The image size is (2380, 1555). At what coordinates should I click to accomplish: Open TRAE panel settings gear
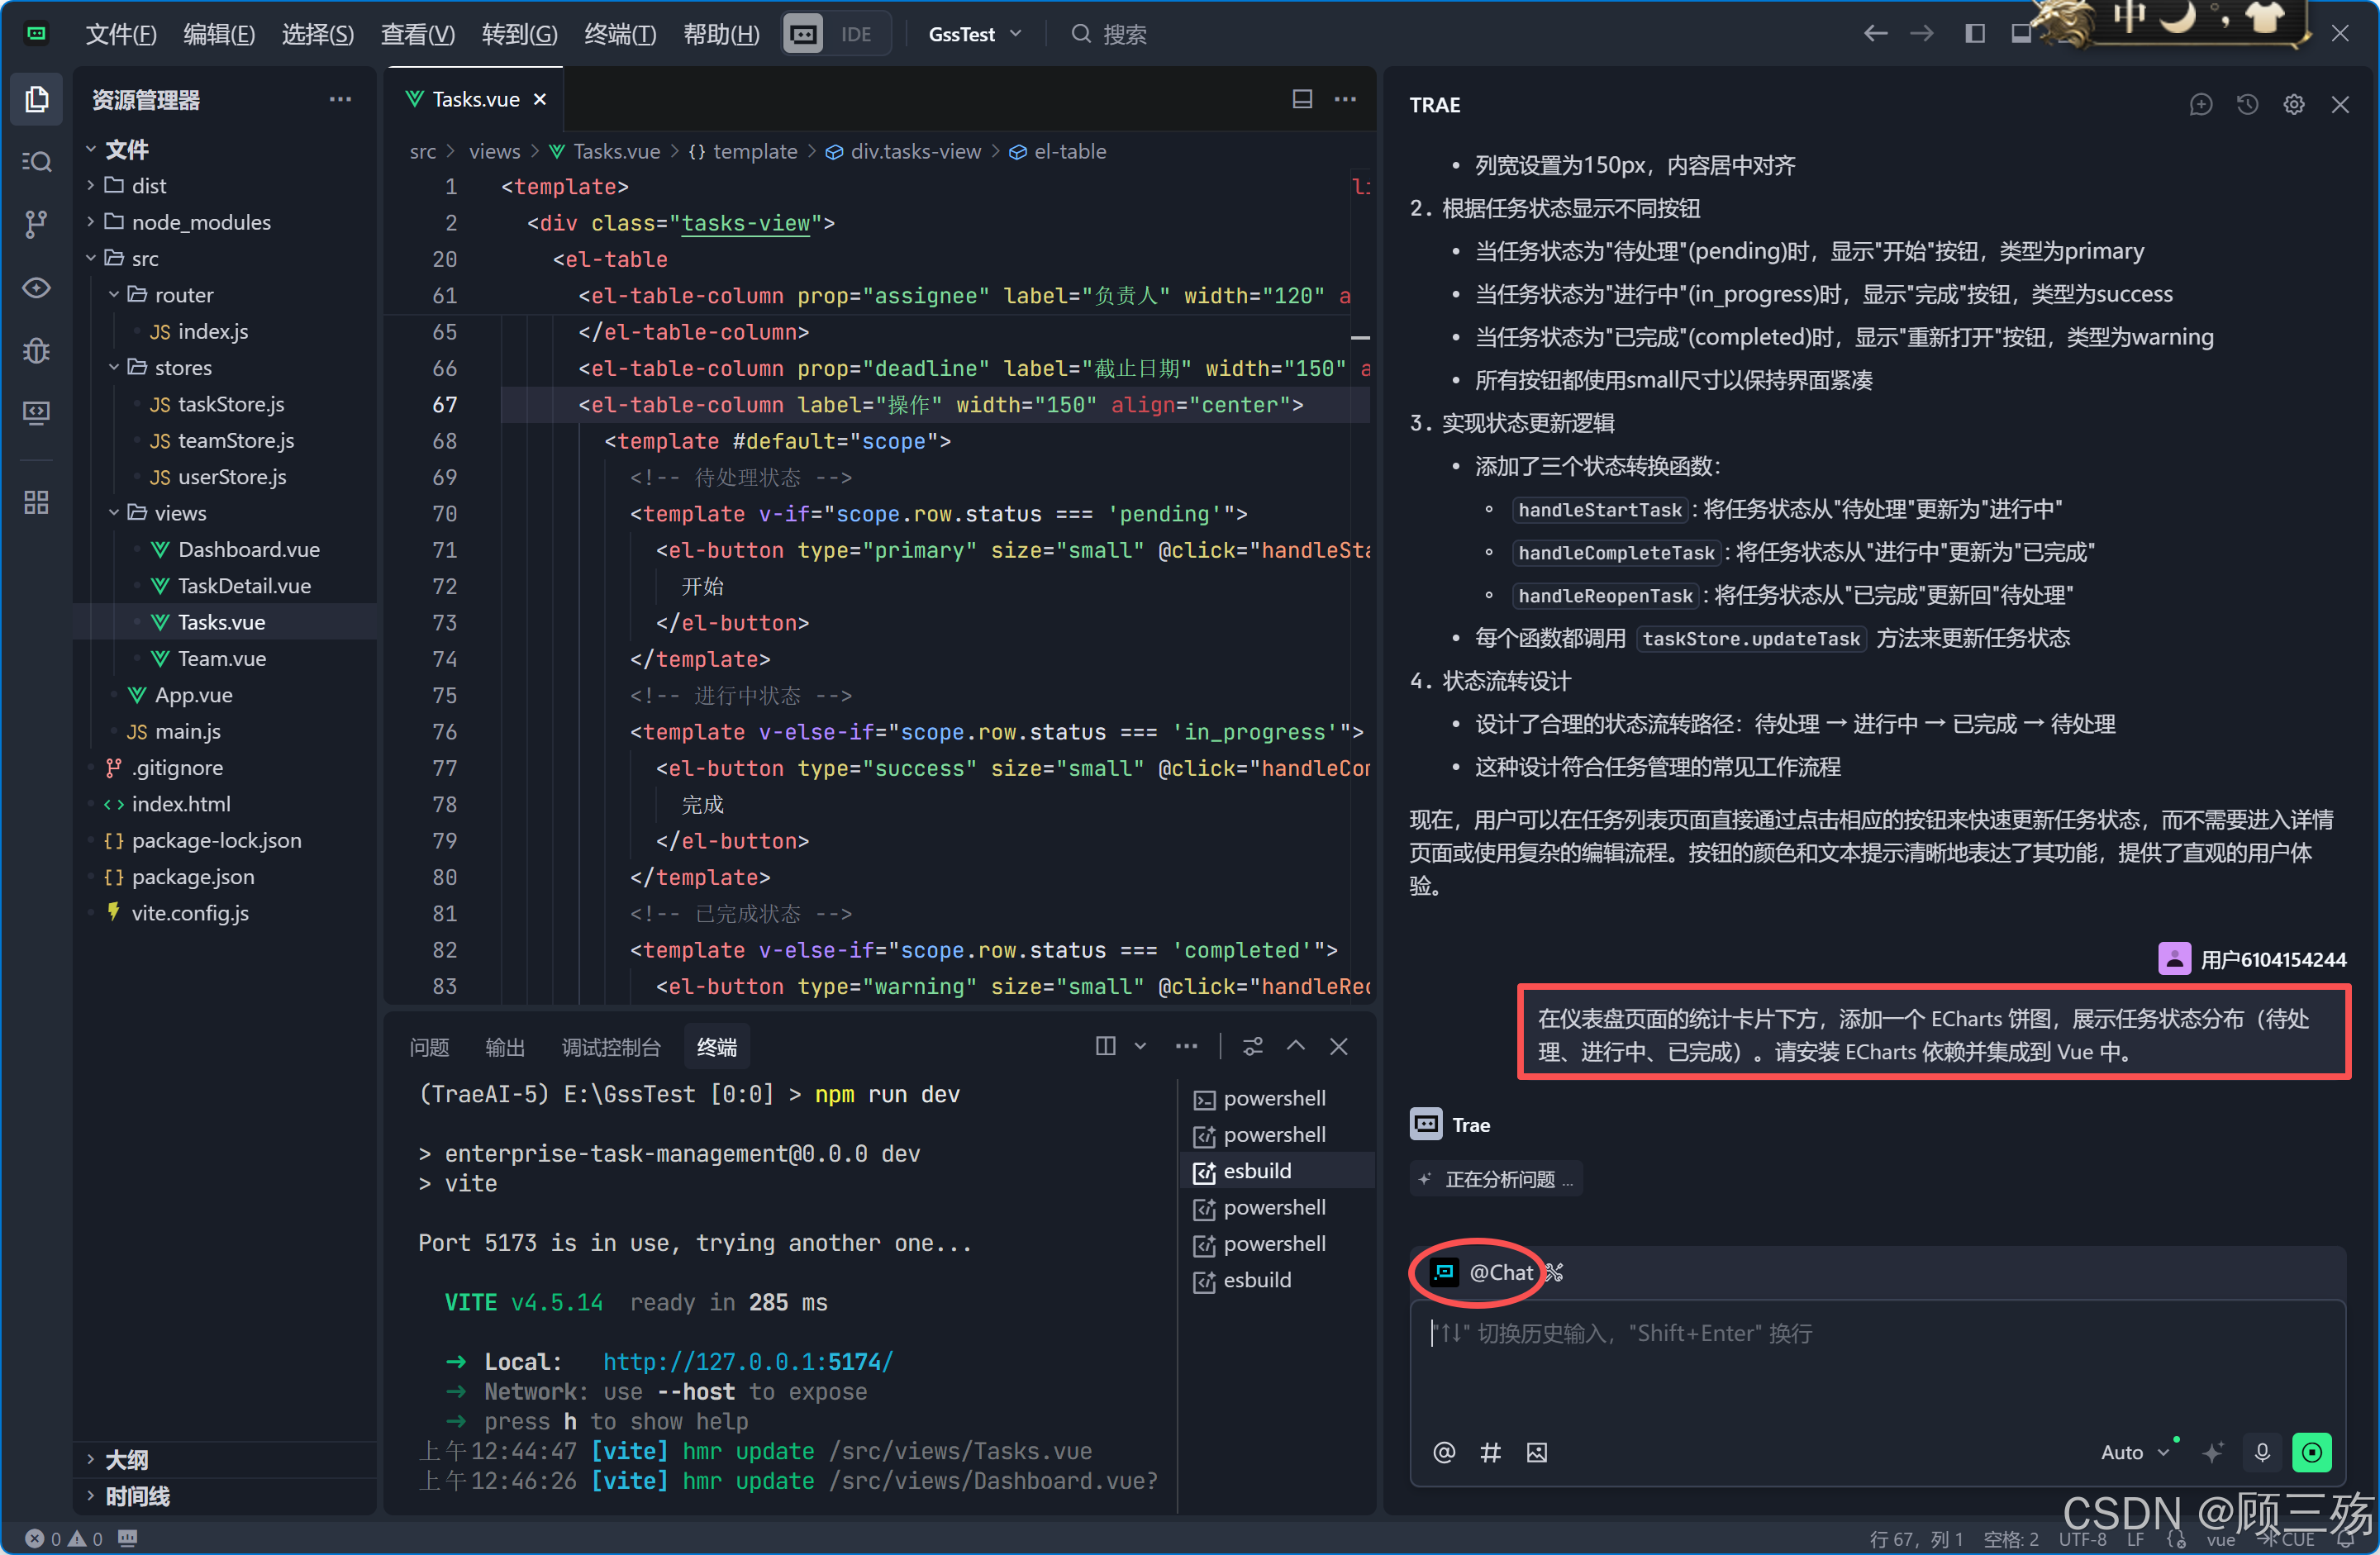pos(2293,104)
